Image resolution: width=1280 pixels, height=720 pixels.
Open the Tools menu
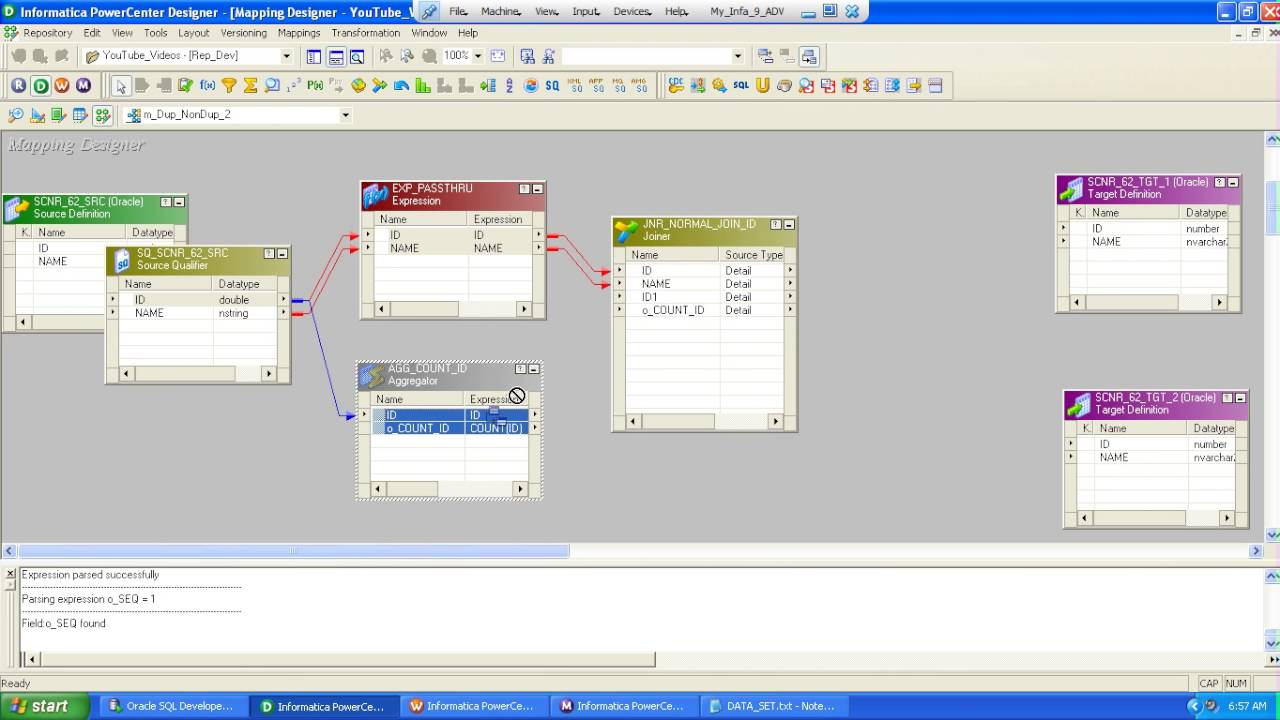pos(155,33)
